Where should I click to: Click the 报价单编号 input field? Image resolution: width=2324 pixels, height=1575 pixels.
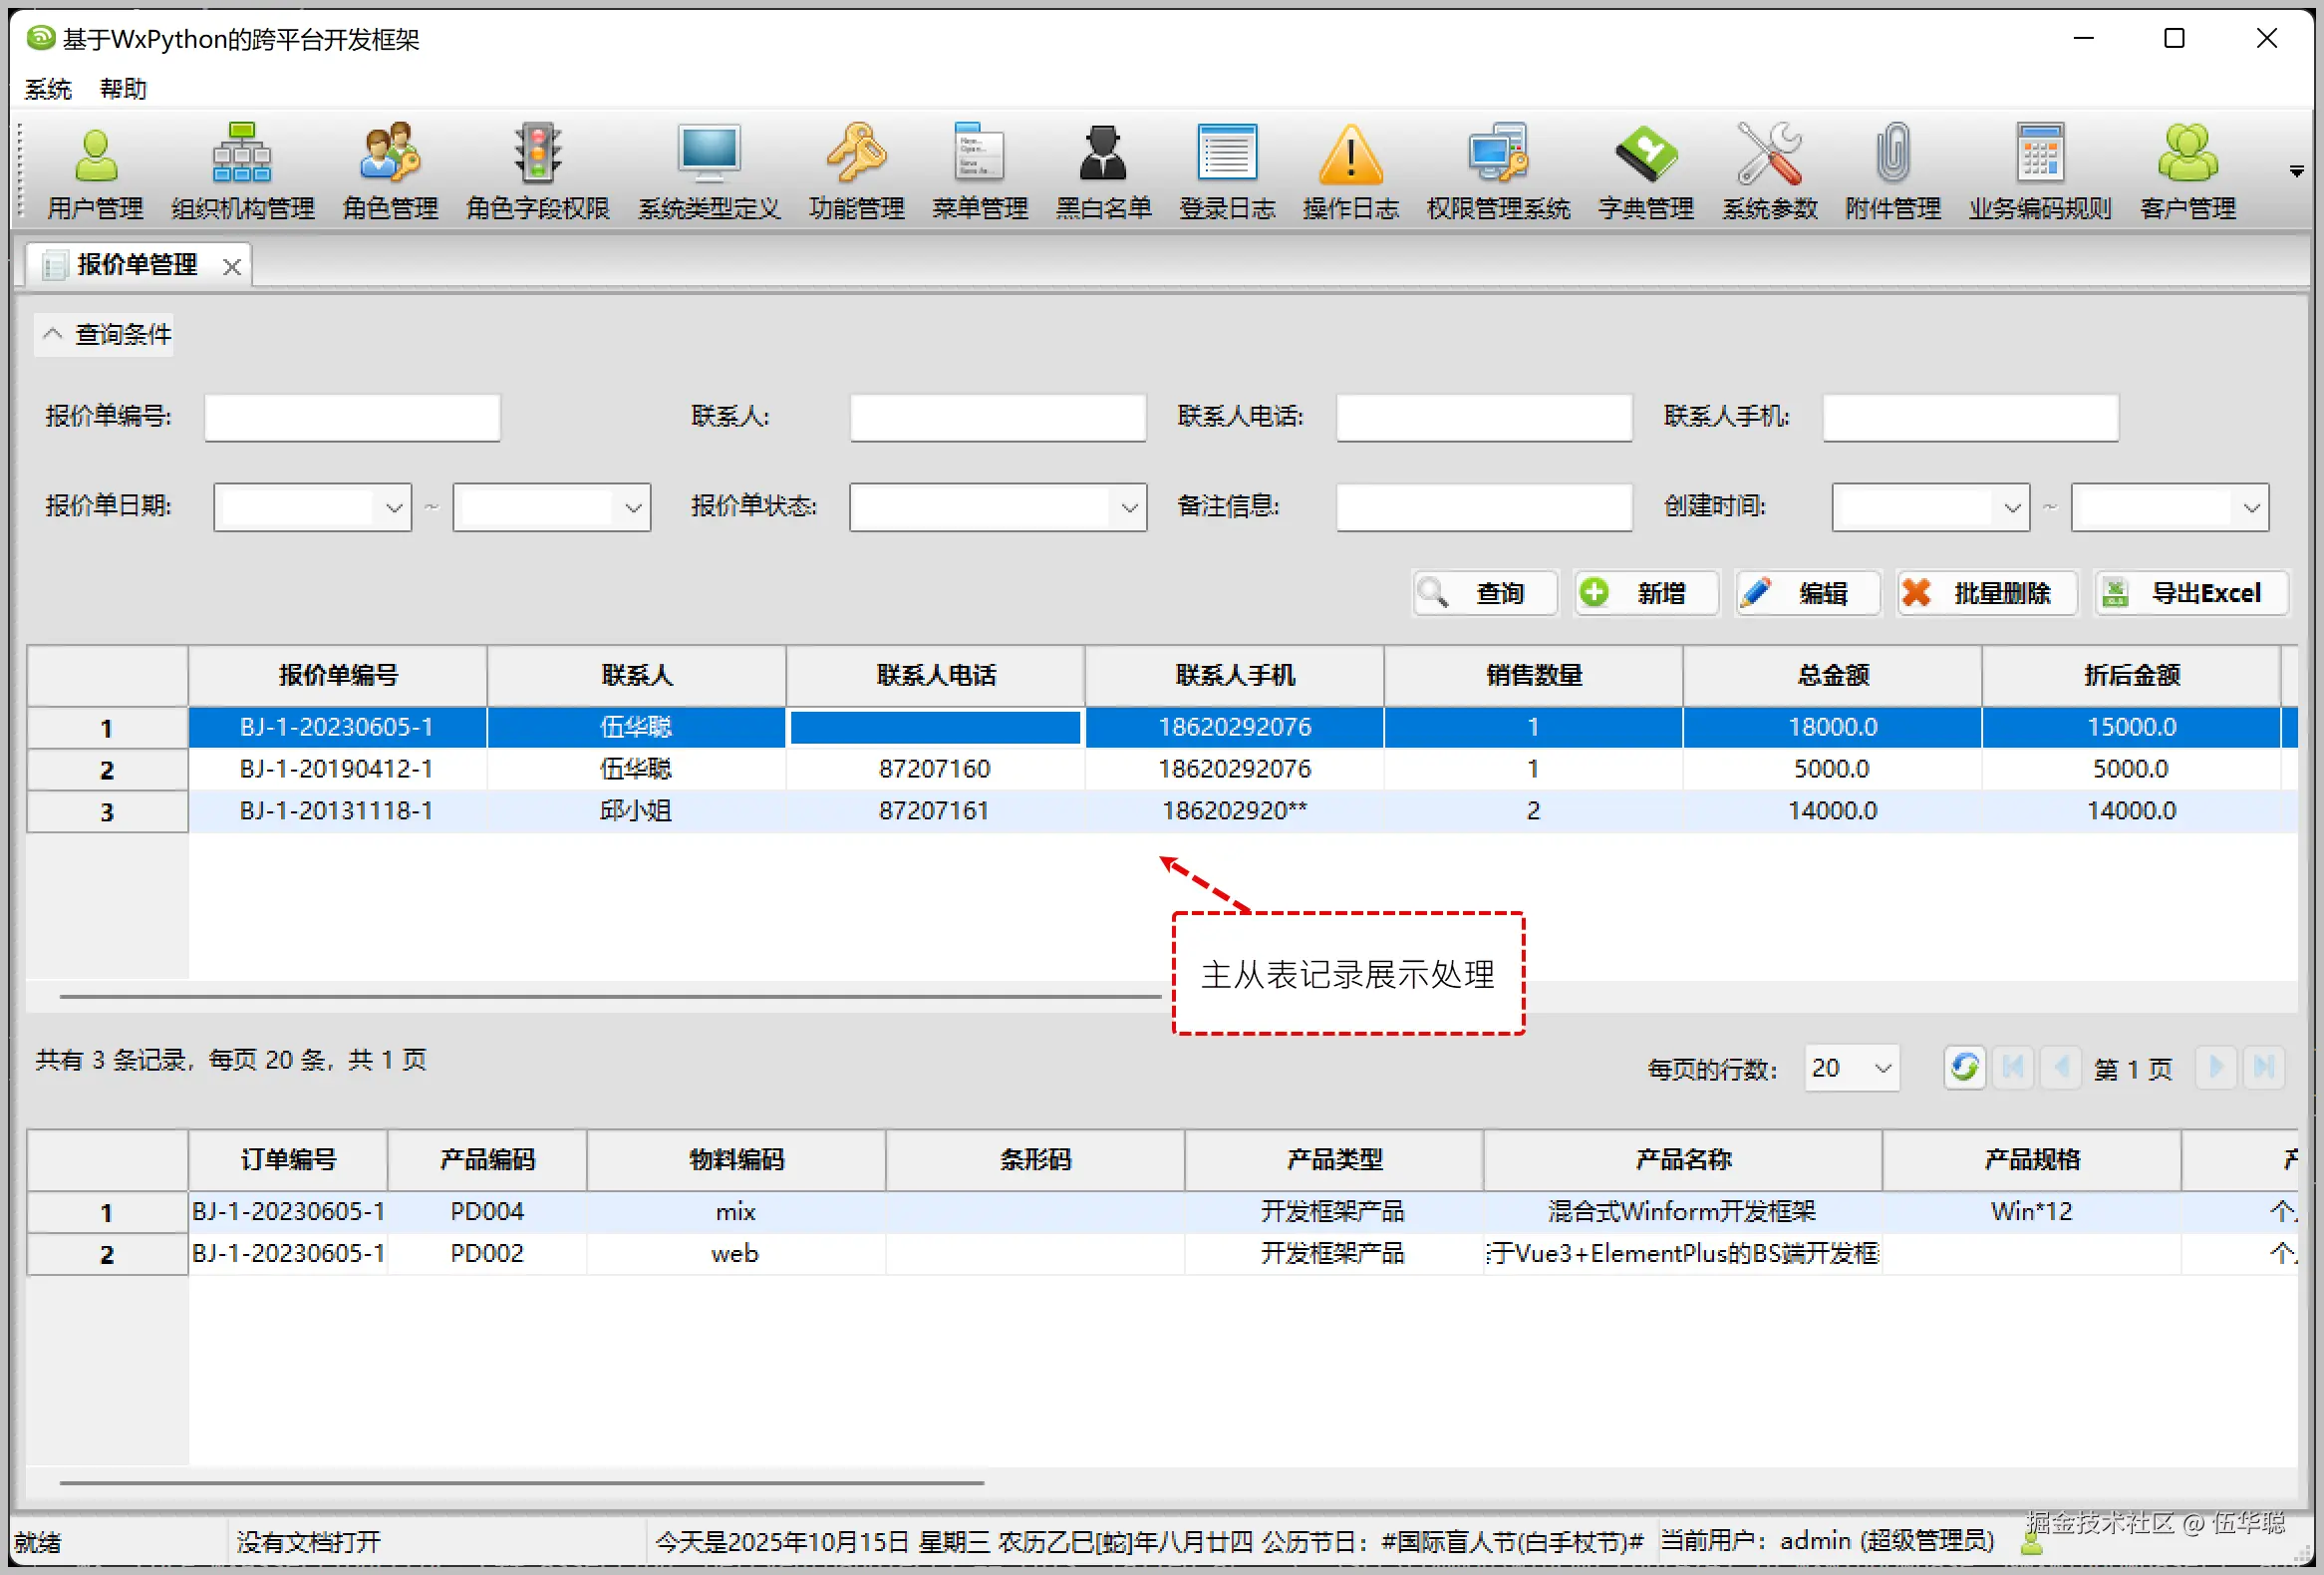352,417
